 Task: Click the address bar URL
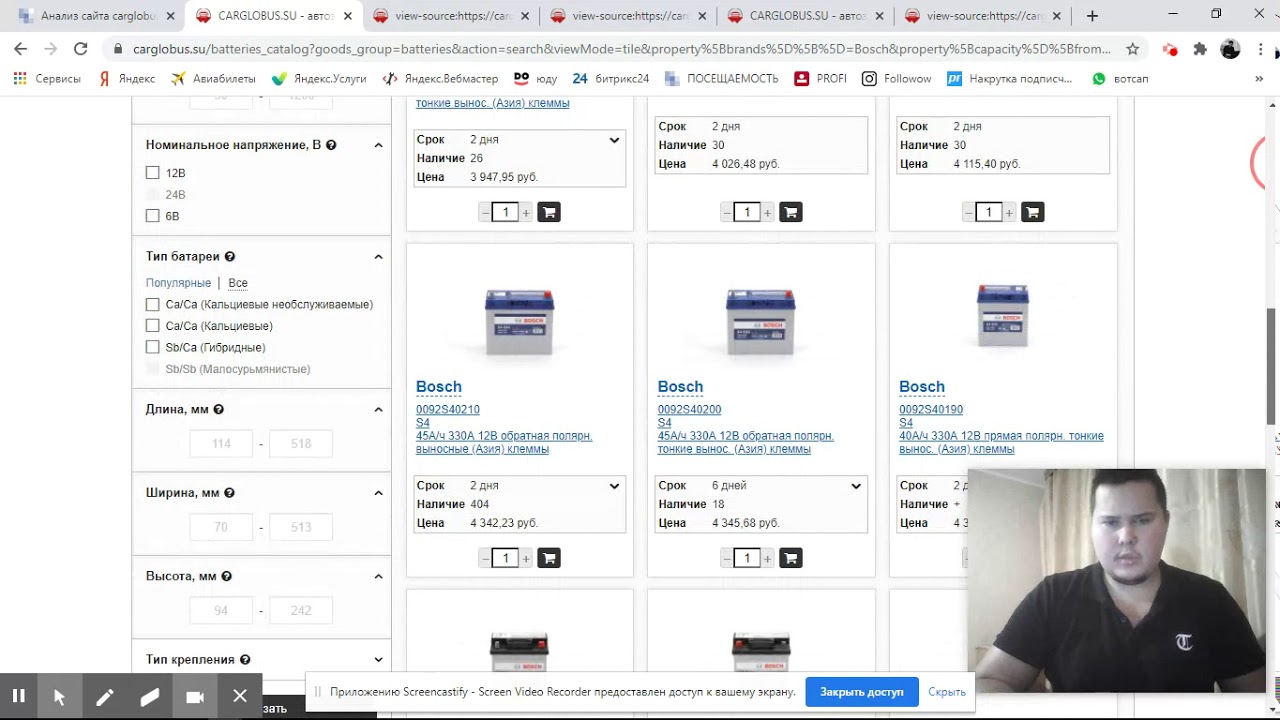click(x=620, y=49)
